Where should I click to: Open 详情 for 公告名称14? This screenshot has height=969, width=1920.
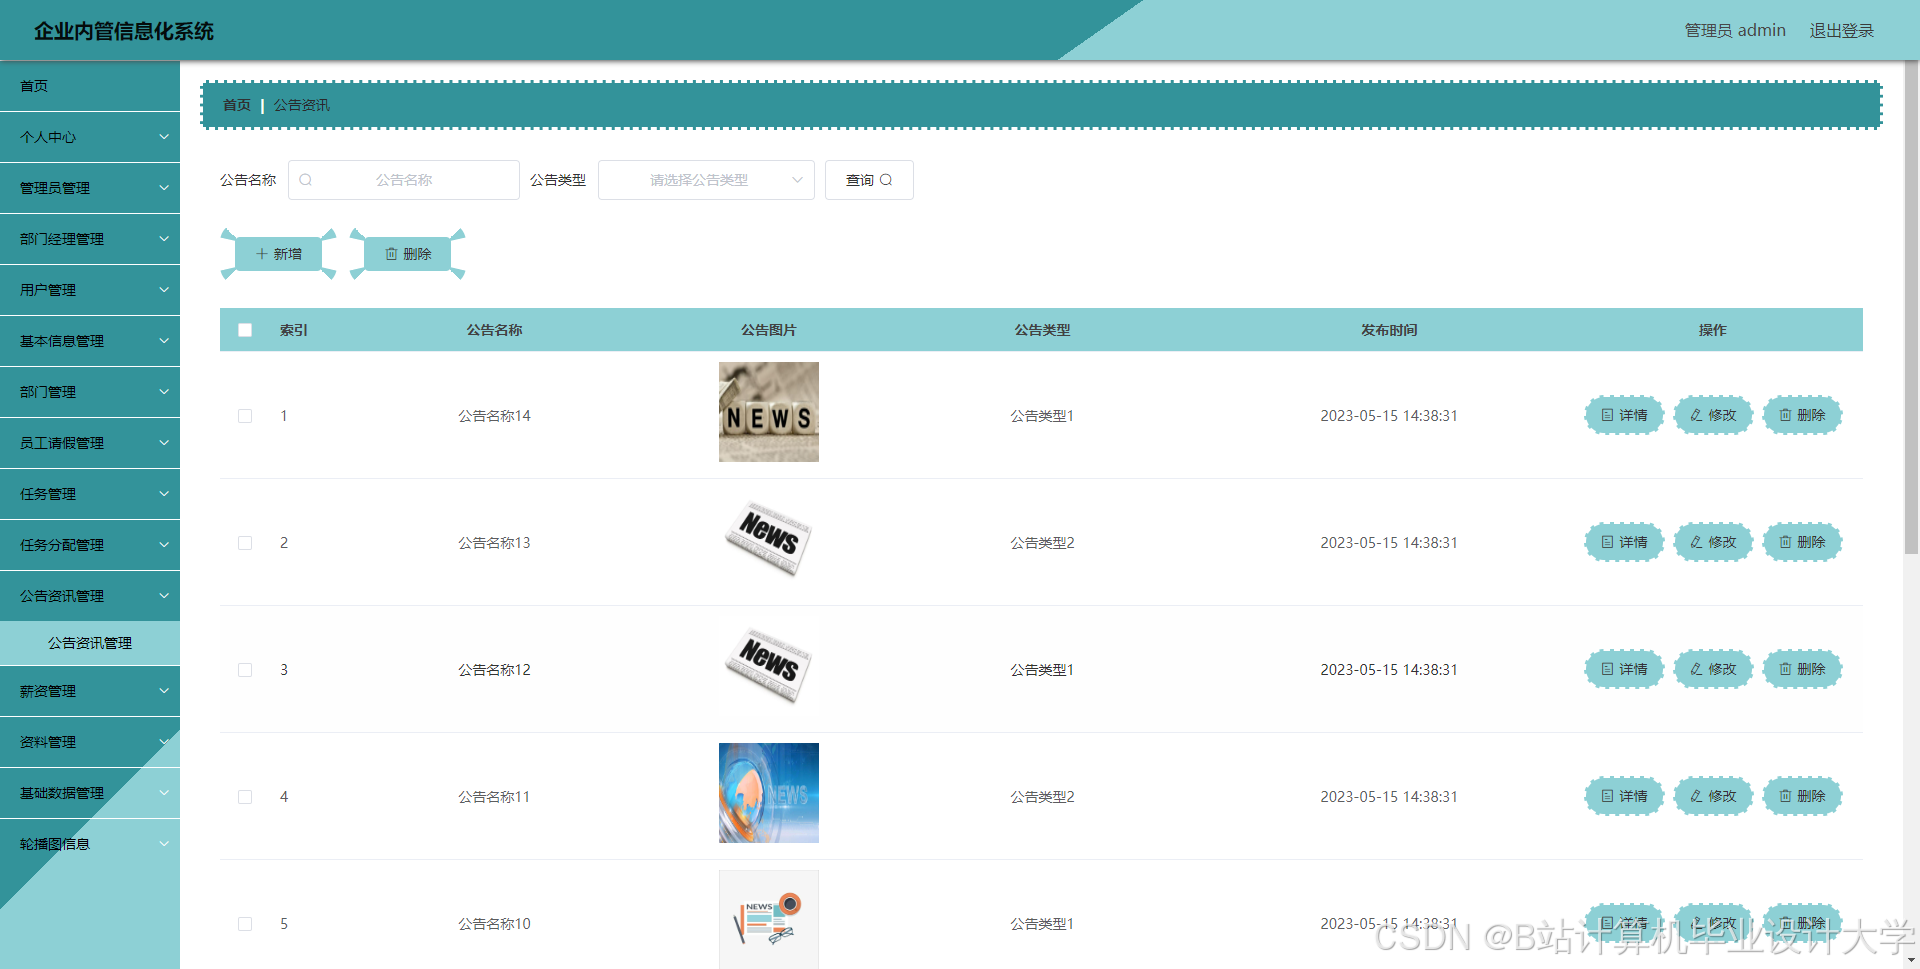pos(1624,415)
